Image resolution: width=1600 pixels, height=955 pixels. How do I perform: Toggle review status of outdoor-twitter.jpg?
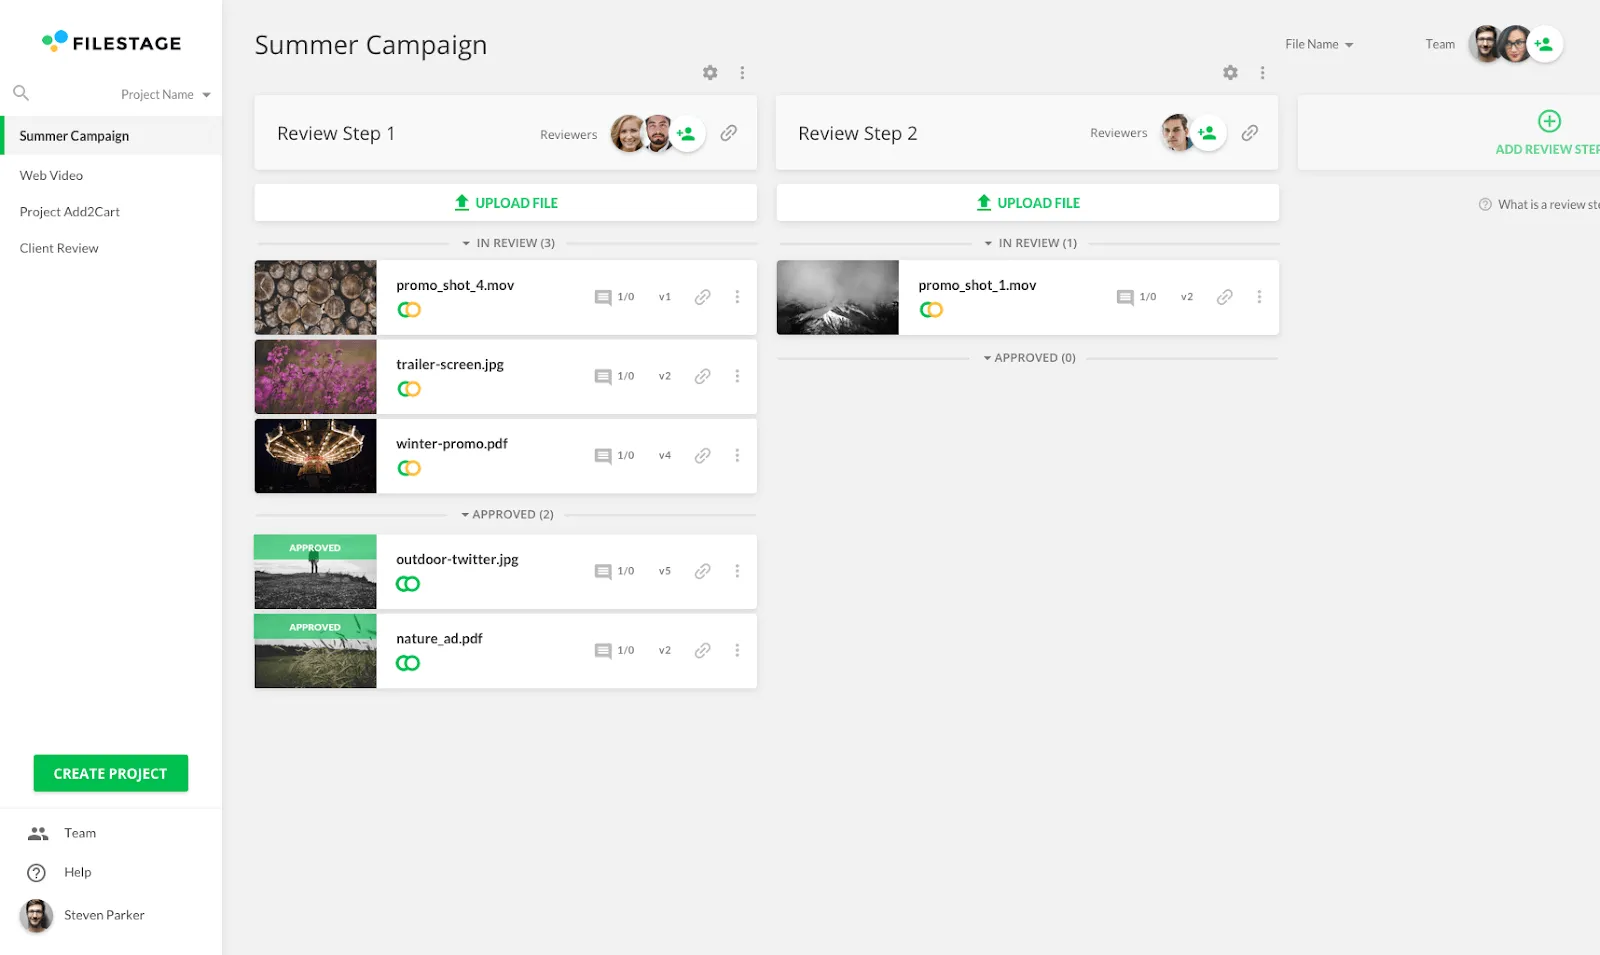click(x=408, y=584)
